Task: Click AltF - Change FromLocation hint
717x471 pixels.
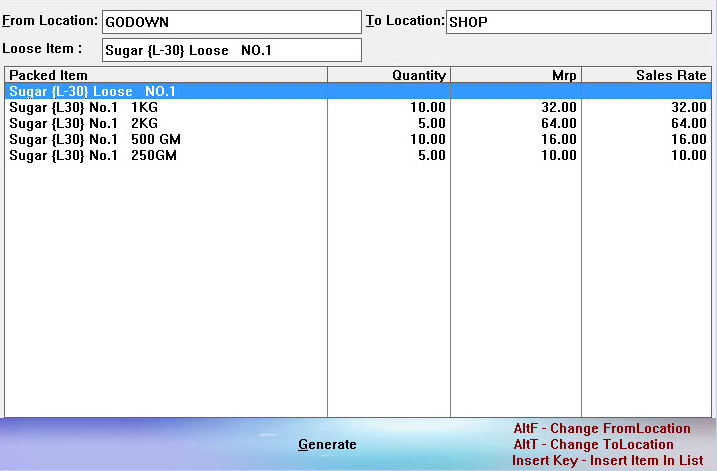Action: click(x=602, y=428)
